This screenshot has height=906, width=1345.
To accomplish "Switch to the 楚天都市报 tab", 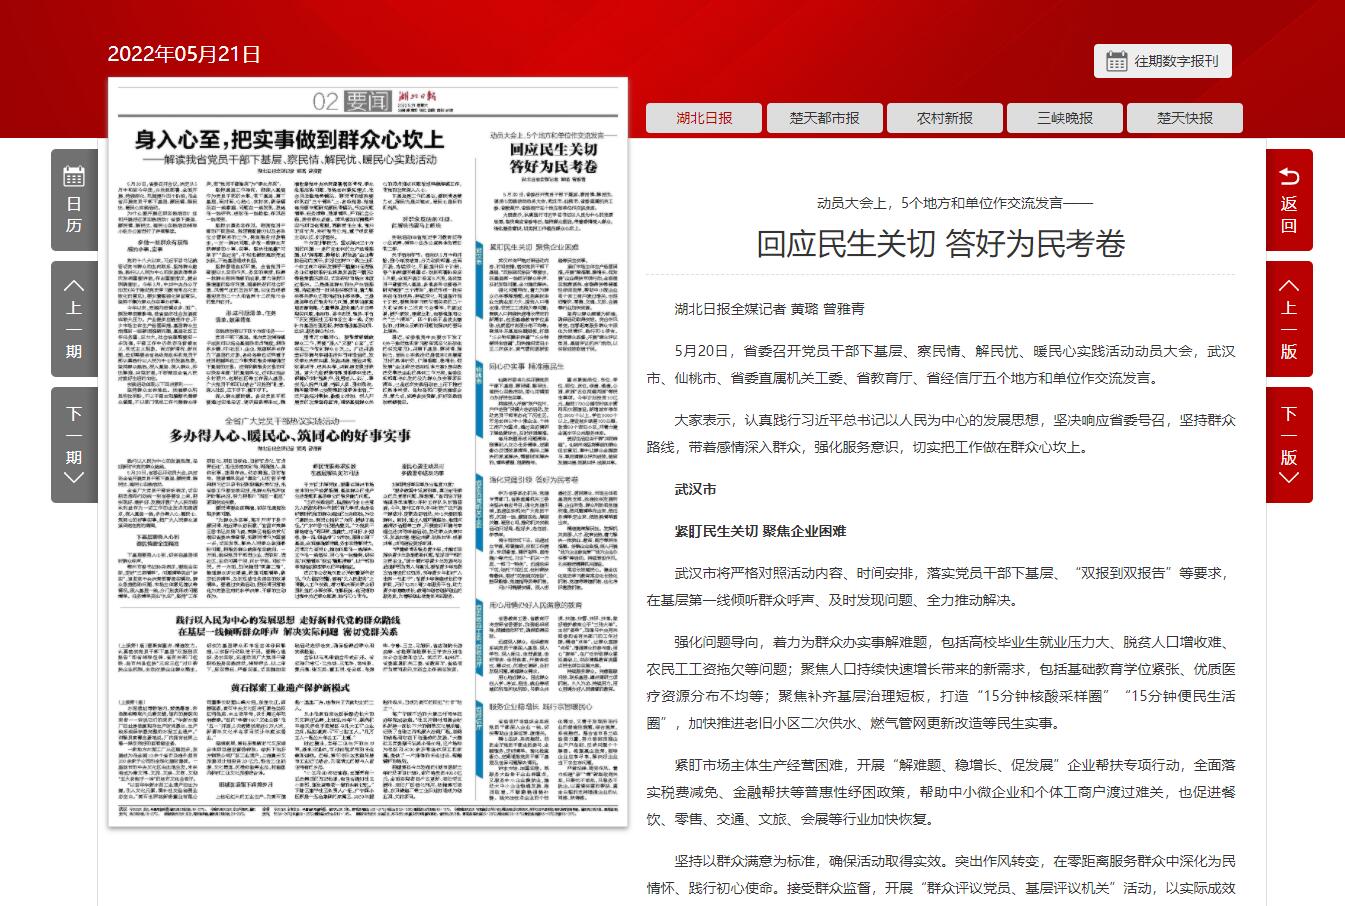I will [824, 118].
